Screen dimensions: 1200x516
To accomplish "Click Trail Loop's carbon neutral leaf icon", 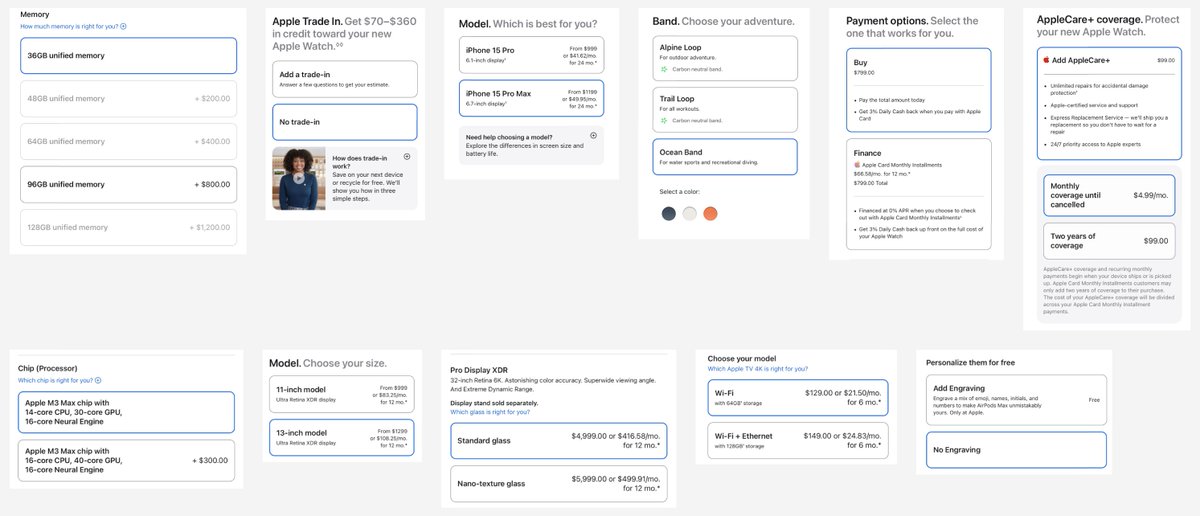I will tap(665, 120).
